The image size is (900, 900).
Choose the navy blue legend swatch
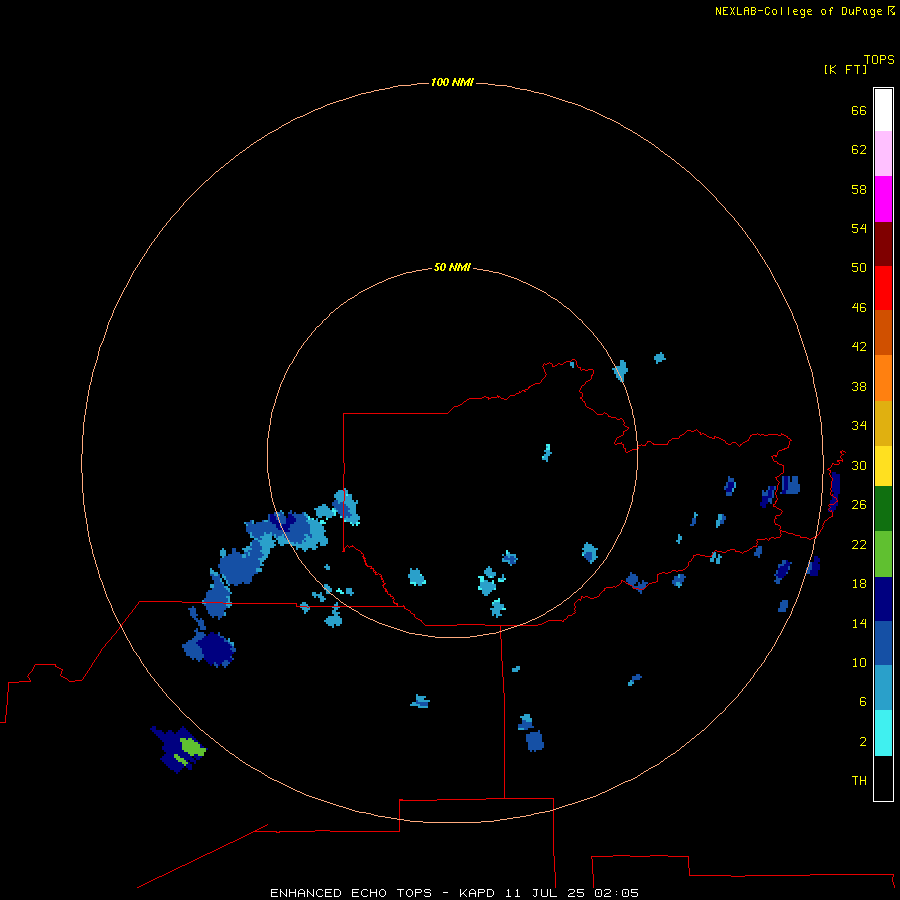tap(883, 599)
